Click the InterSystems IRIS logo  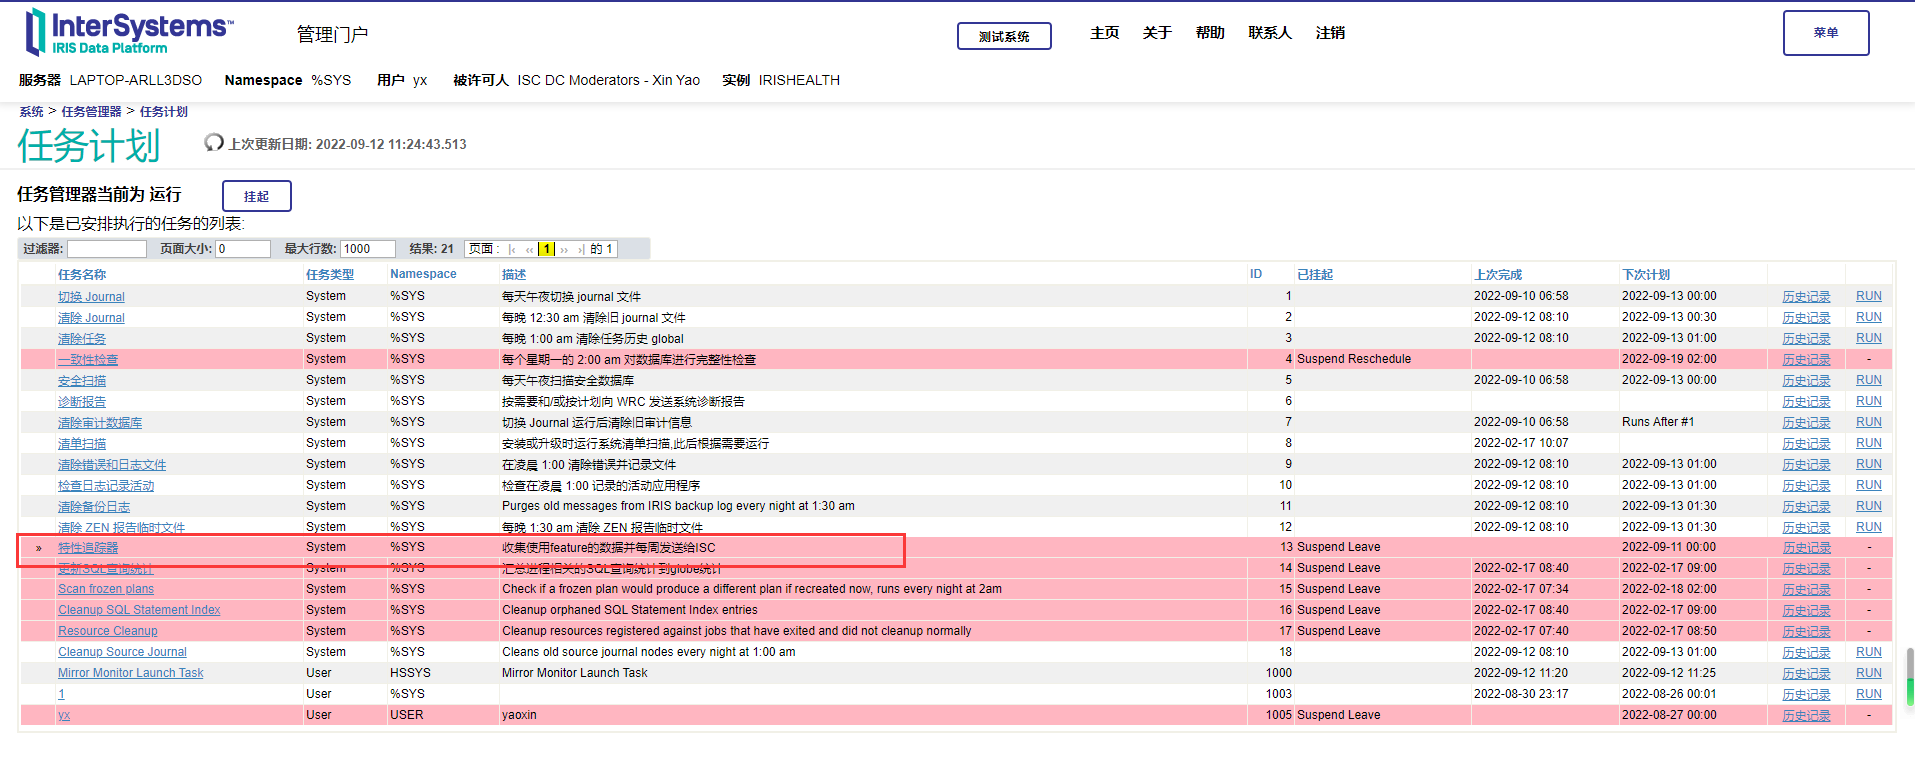tap(128, 32)
